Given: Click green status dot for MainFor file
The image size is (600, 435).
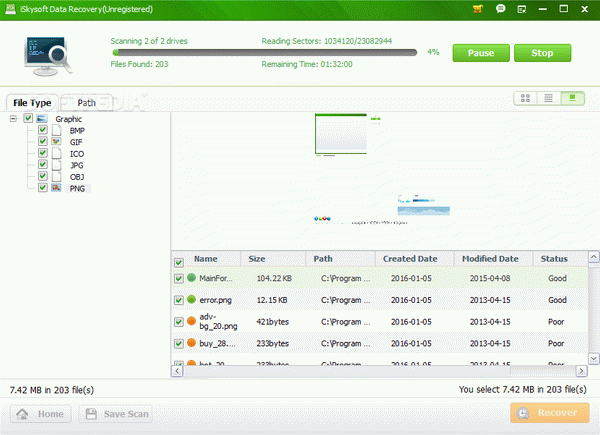Looking at the screenshot, I should pos(192,278).
